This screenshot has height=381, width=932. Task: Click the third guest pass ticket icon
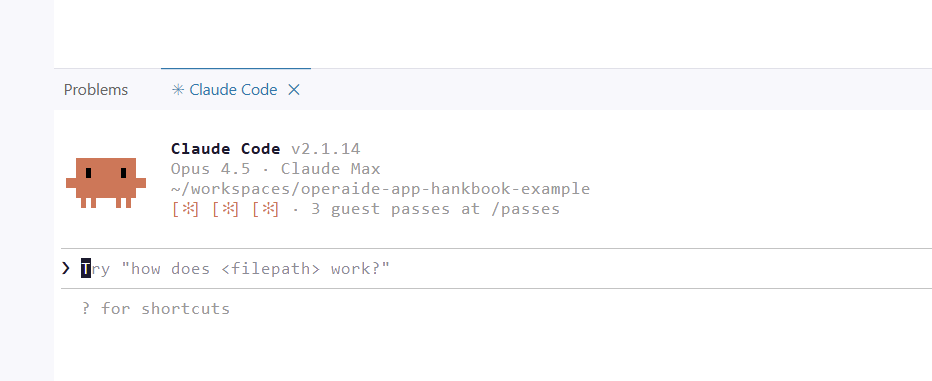tap(266, 209)
